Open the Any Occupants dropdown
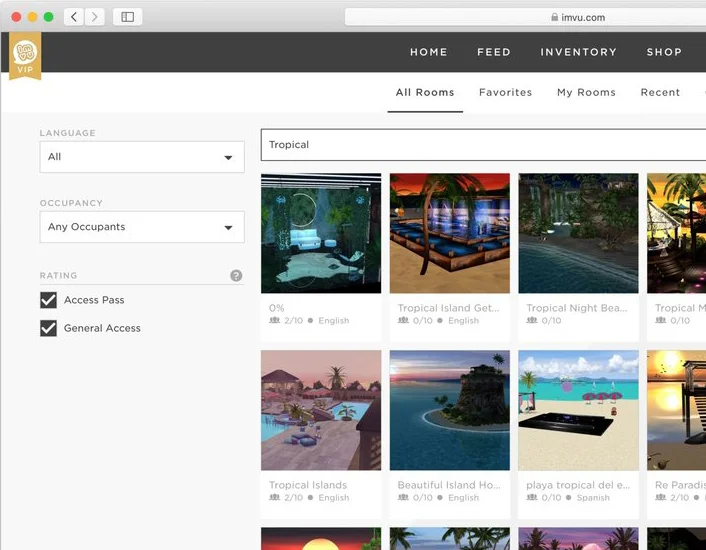Screen dimensions: 706x550 click(x=142, y=227)
